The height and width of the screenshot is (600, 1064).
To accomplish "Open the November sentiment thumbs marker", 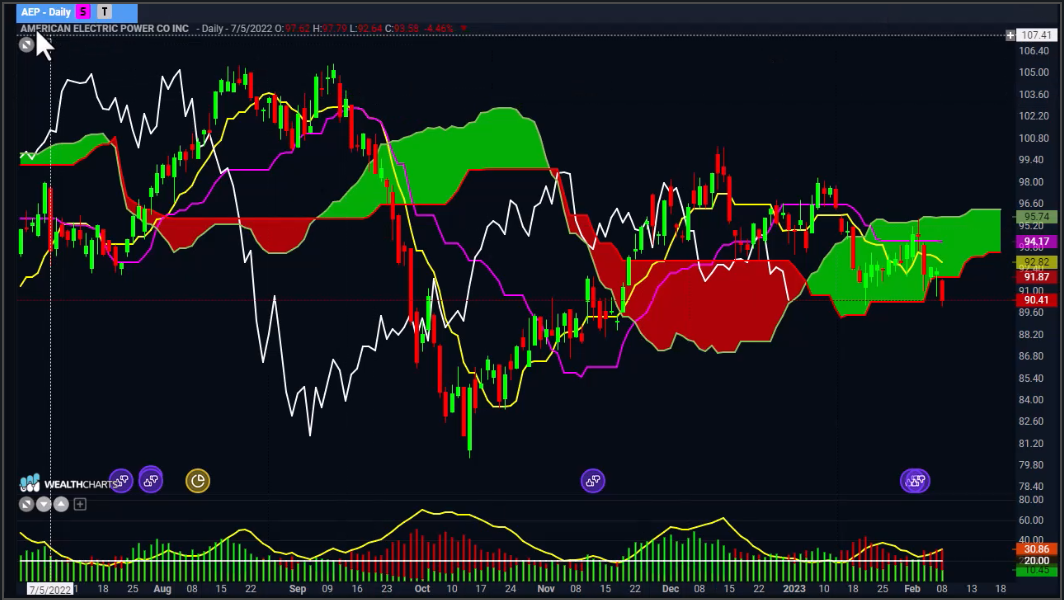I will [592, 481].
